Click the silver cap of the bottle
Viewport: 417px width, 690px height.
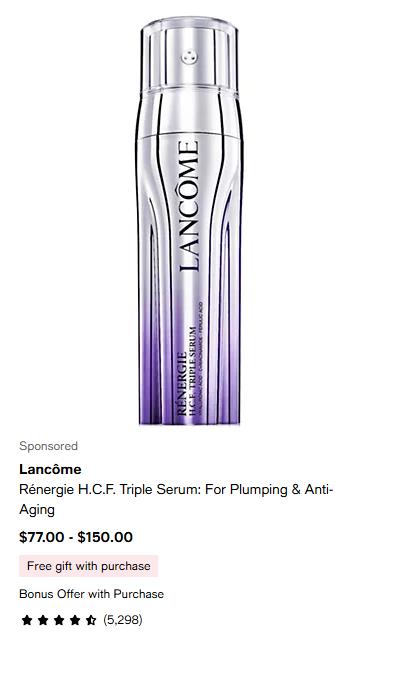[x=190, y=55]
